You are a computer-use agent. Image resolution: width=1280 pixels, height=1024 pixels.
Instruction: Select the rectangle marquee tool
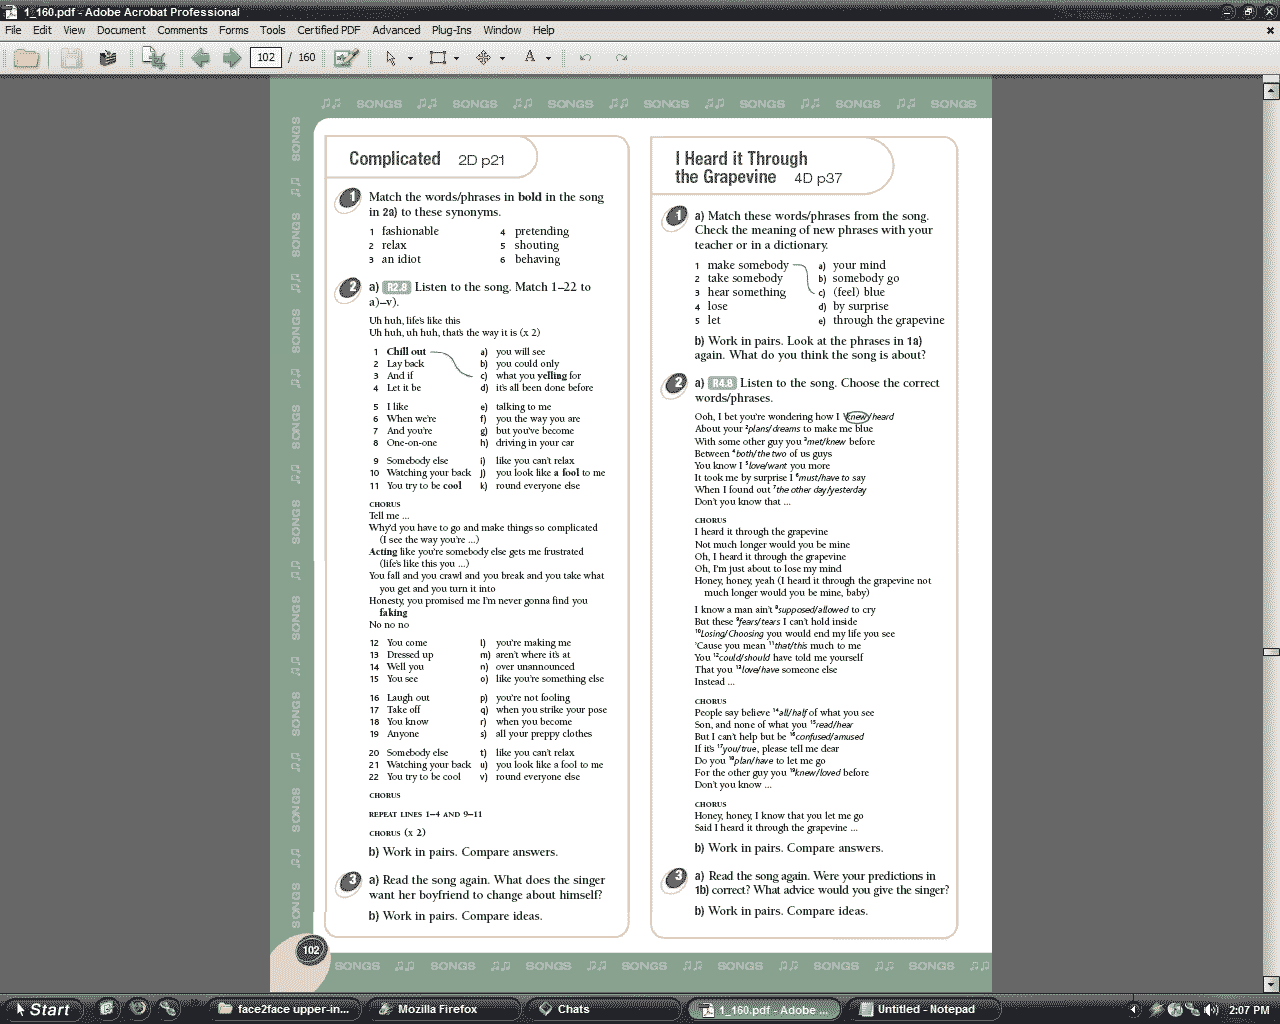click(x=437, y=58)
